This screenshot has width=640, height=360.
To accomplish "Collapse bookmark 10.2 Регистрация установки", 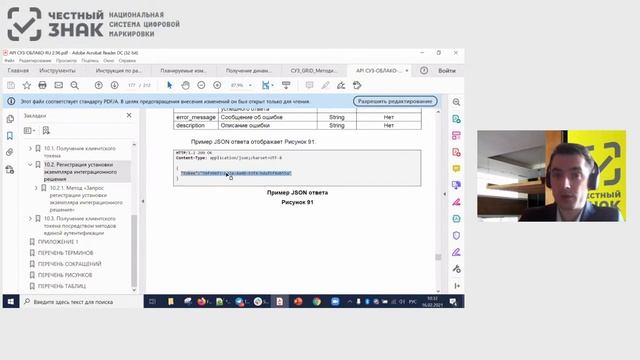I will click(x=30, y=164).
